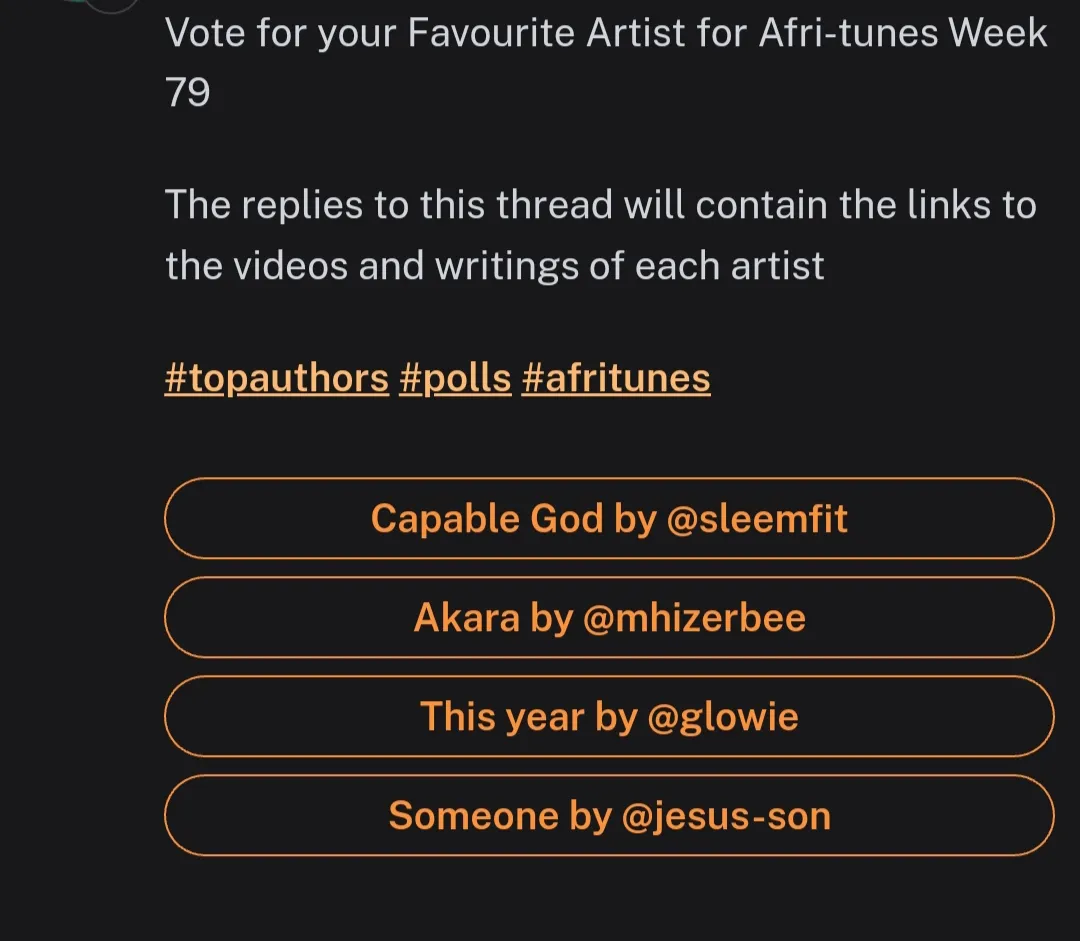Click the post title about Afri-tunes Week

[x=605, y=35]
